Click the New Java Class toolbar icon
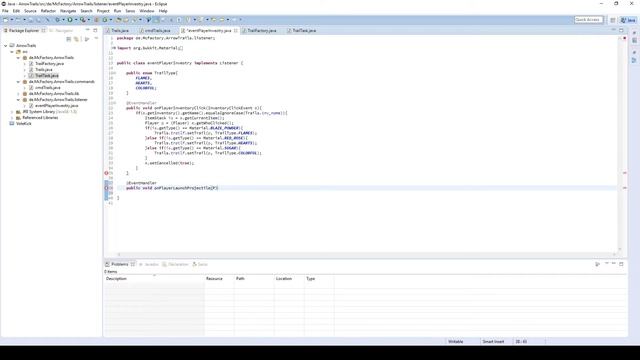The width and height of the screenshot is (640, 360). coord(105,20)
